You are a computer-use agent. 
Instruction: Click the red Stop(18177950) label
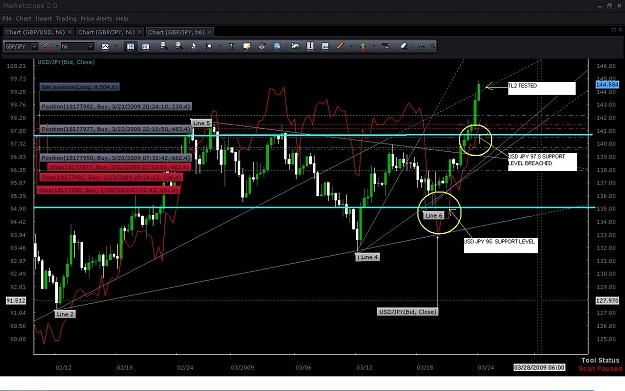pos(108,190)
